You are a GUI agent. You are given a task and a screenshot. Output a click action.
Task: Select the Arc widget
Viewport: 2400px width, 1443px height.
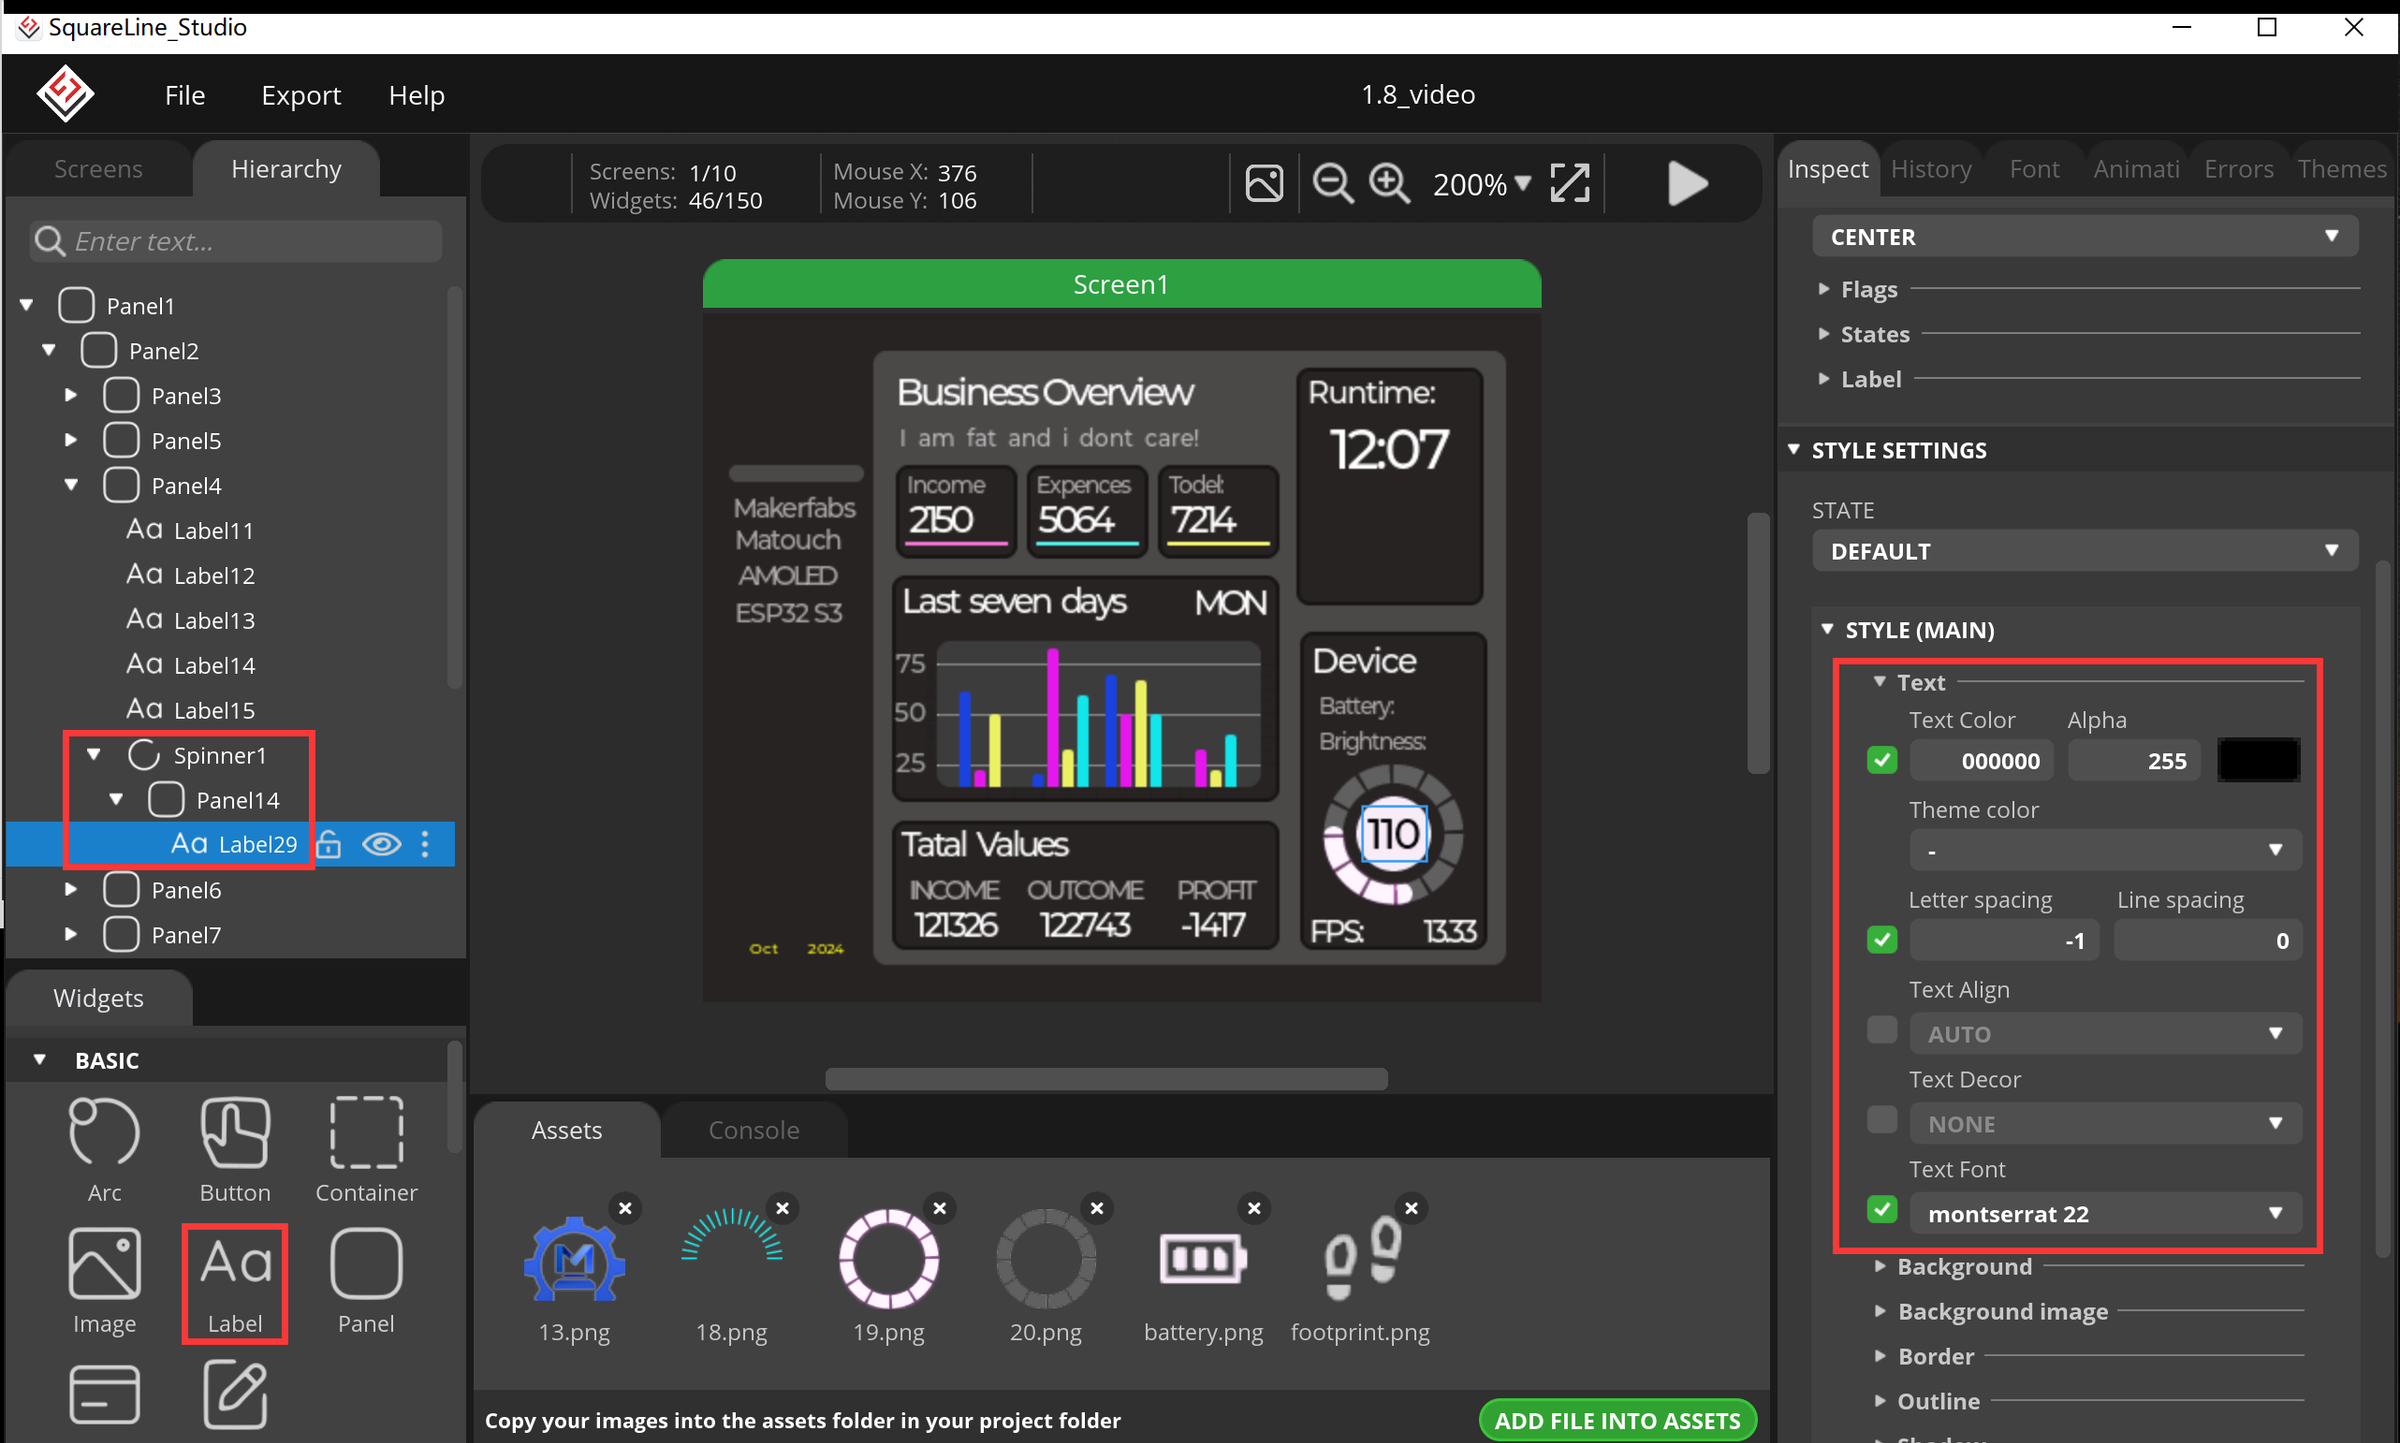click(104, 1150)
